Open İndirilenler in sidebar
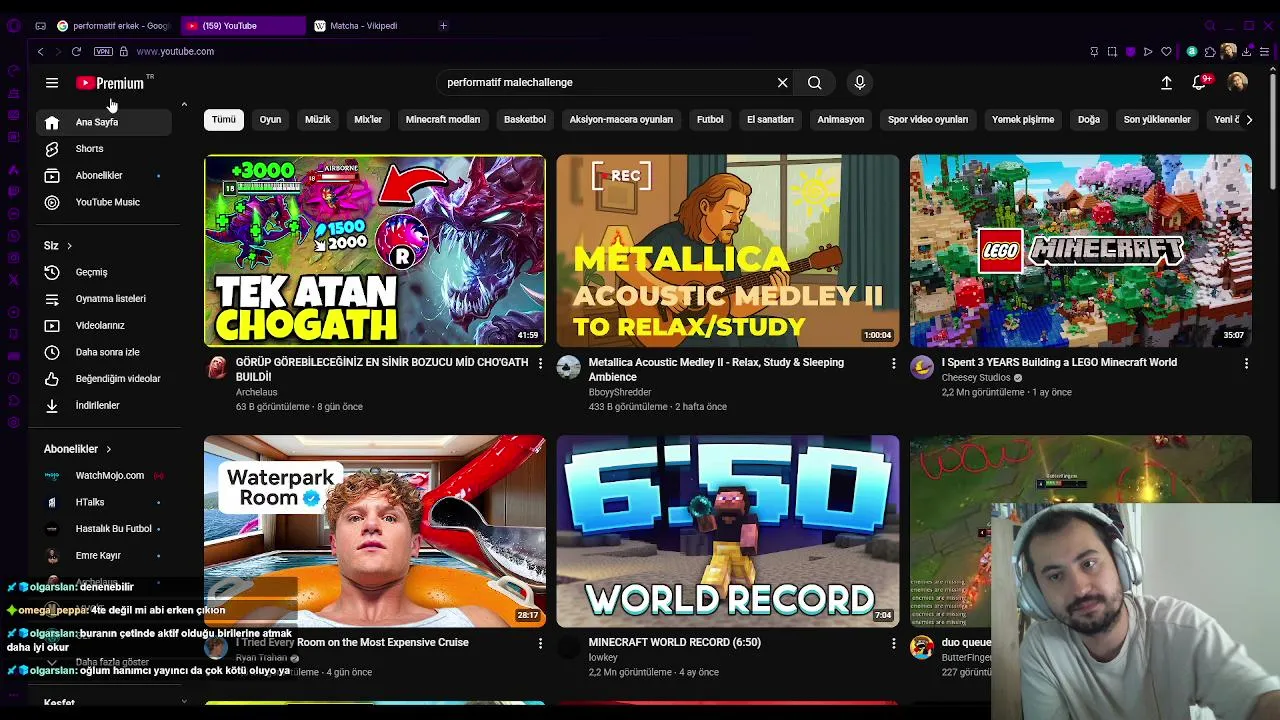This screenshot has width=1280, height=720. [104, 405]
